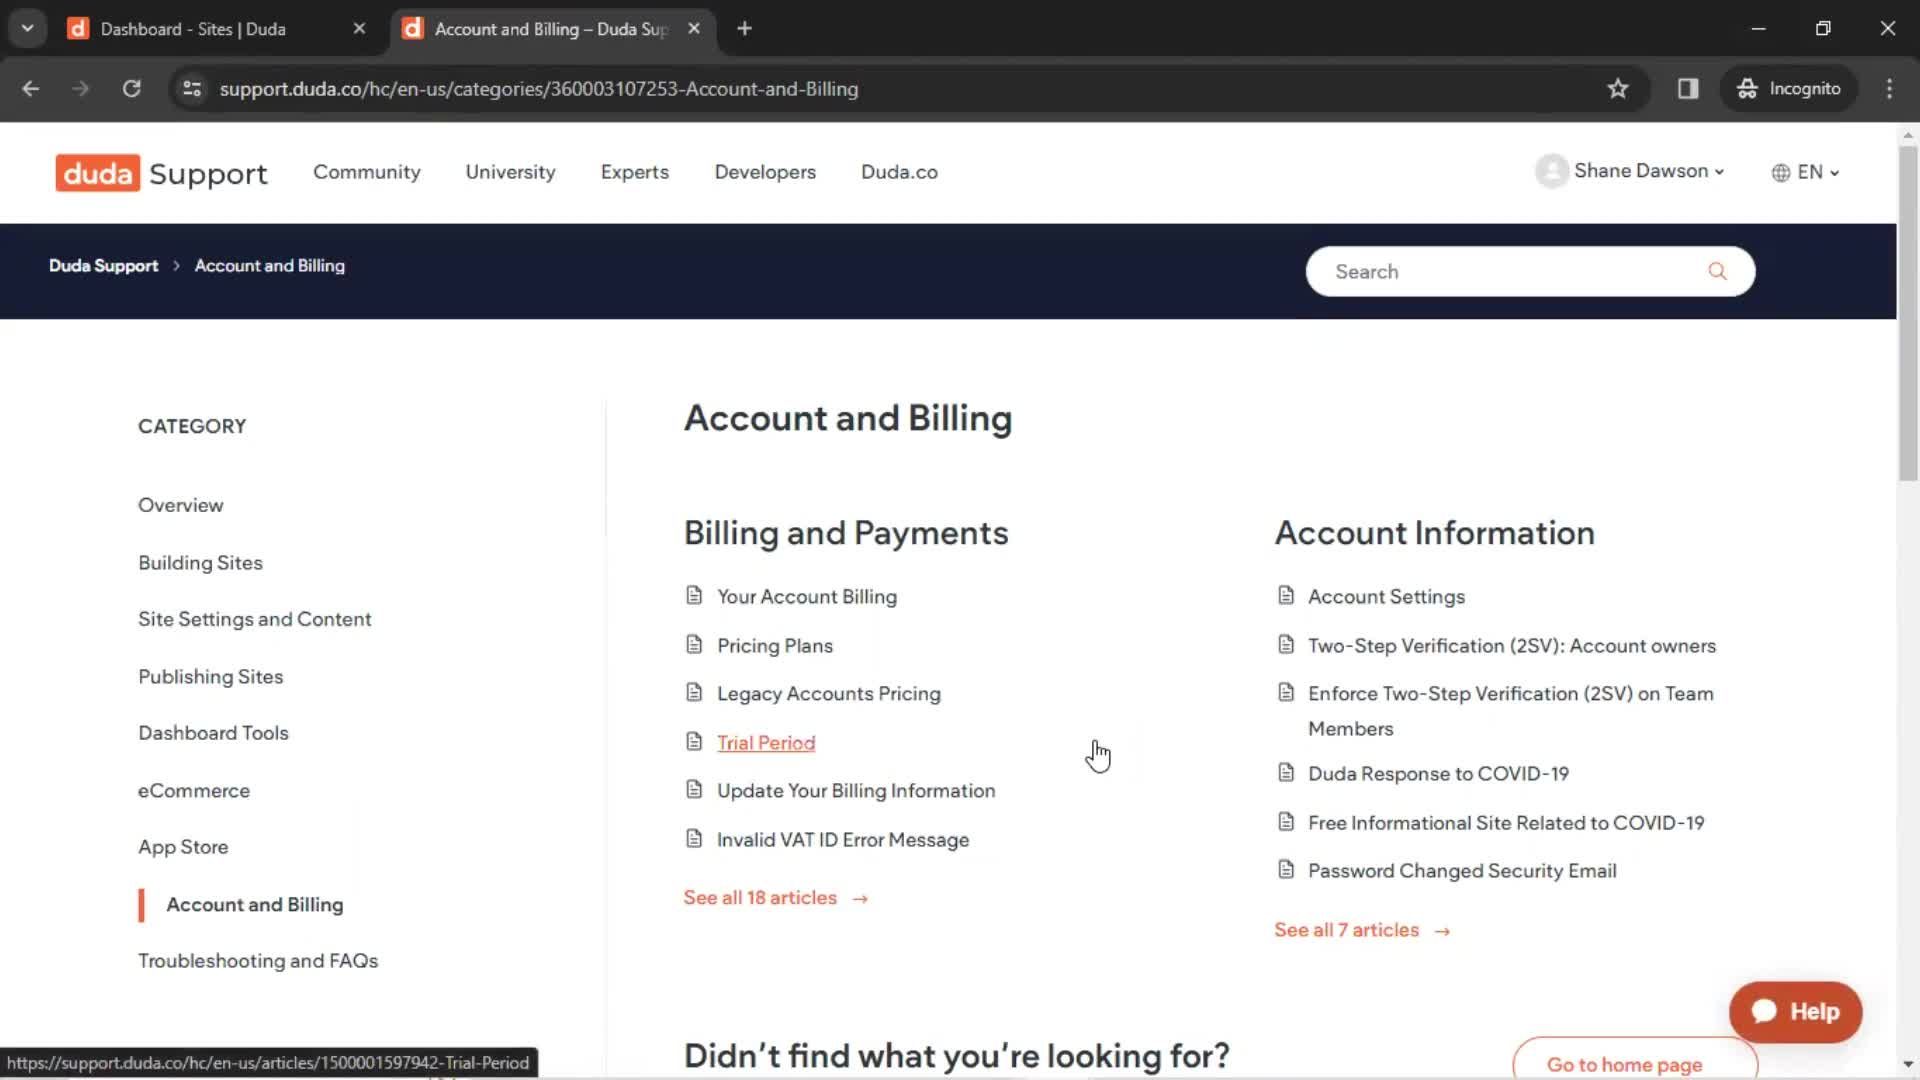Image resolution: width=1920 pixels, height=1080 pixels.
Task: Open Account Settings article
Action: point(1386,596)
